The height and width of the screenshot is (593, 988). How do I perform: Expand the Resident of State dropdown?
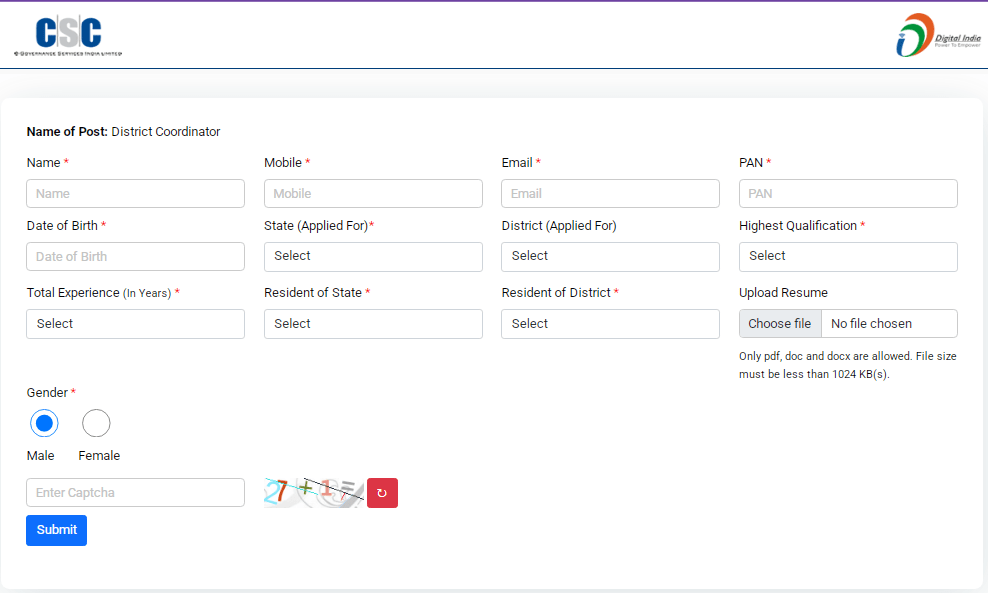(x=373, y=324)
